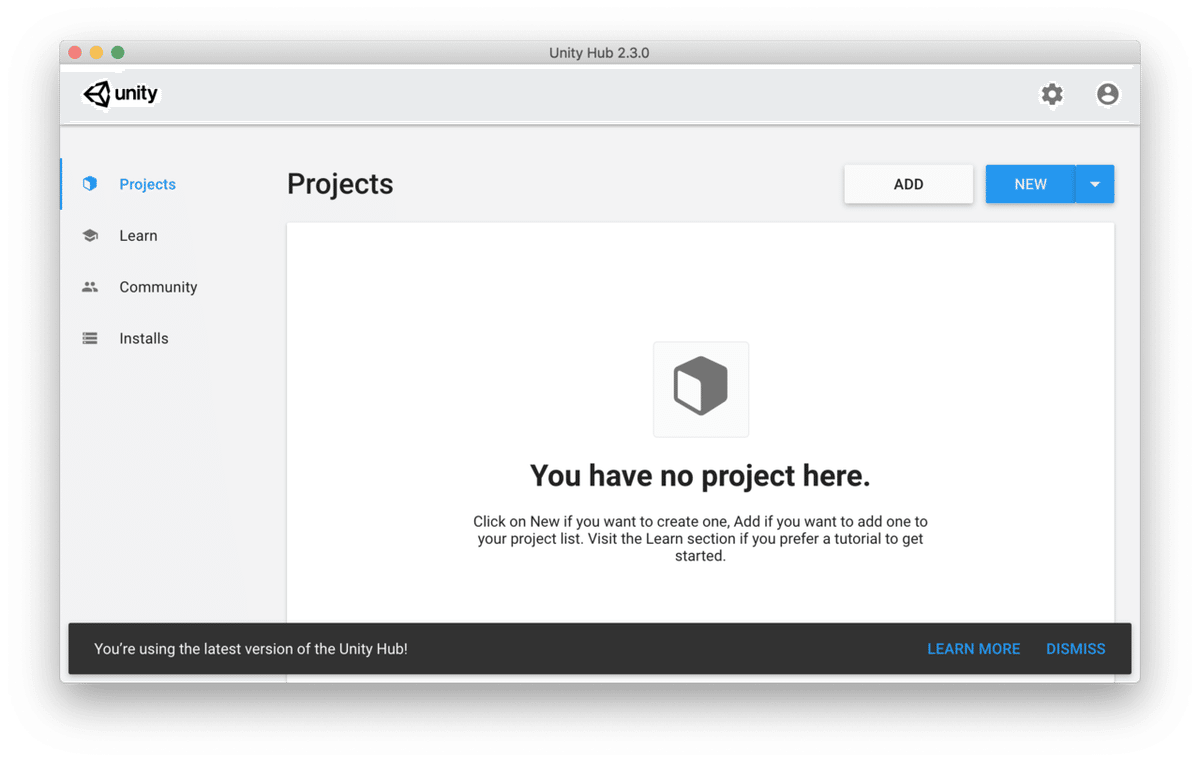
Task: Dismiss the update notification
Action: pos(1076,649)
